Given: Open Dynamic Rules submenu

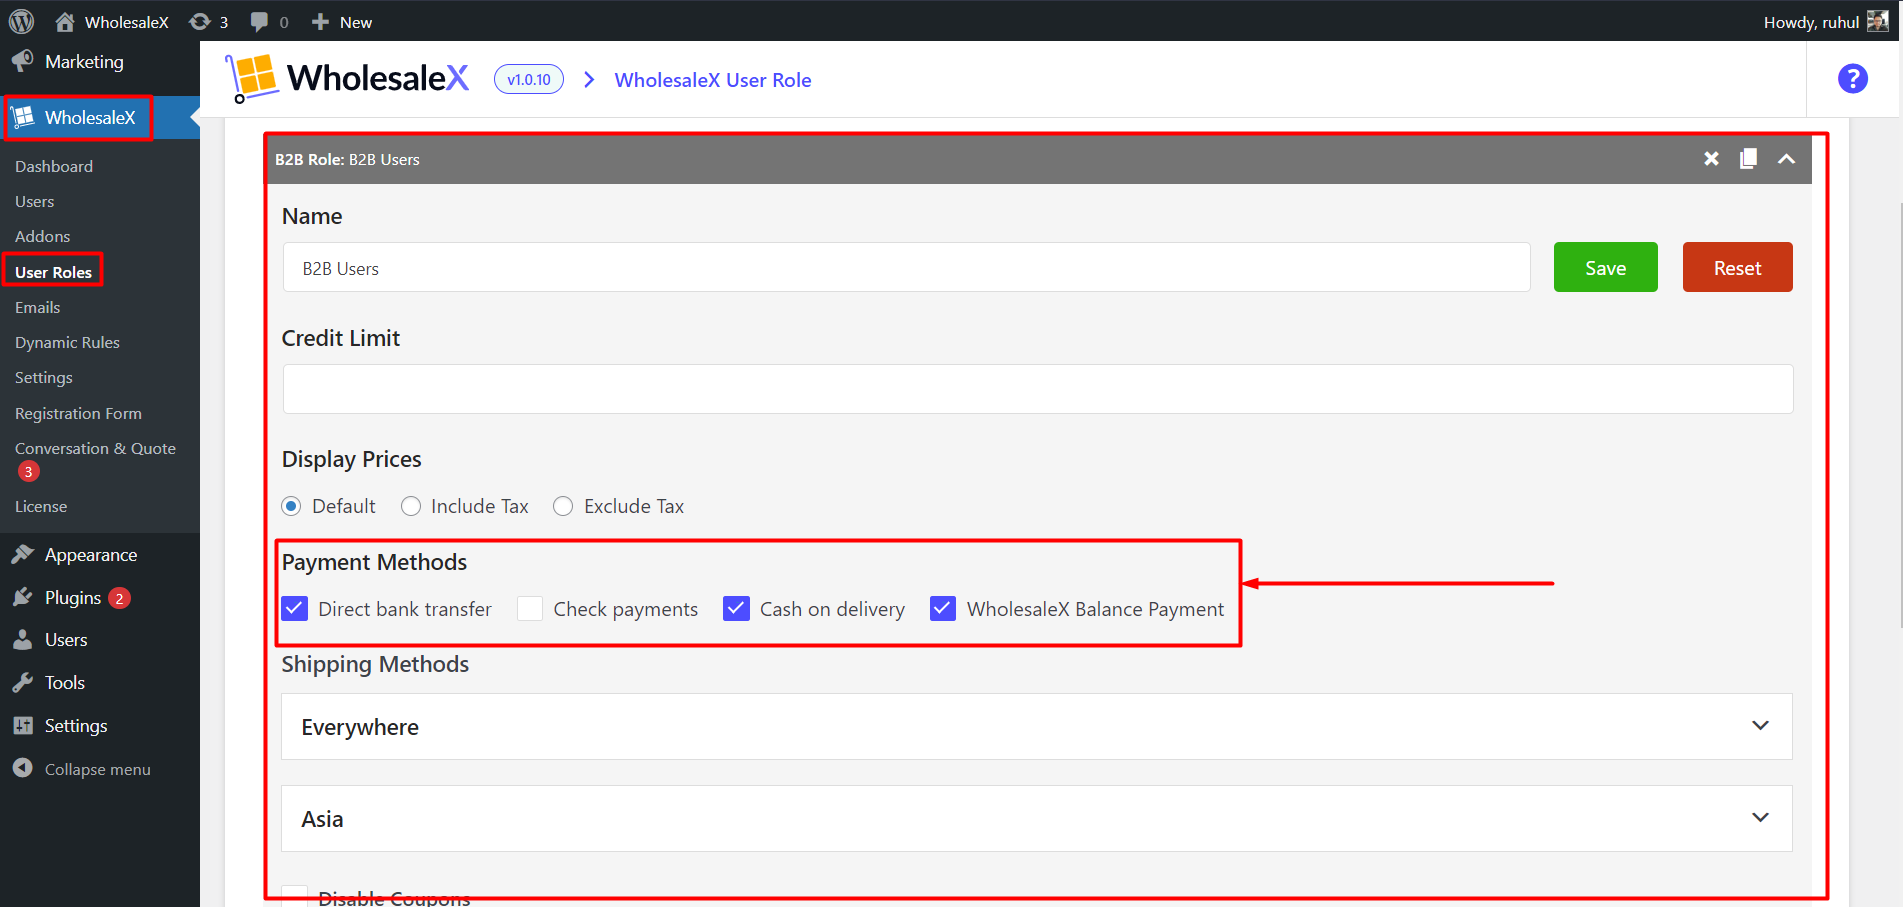Looking at the screenshot, I should point(67,343).
